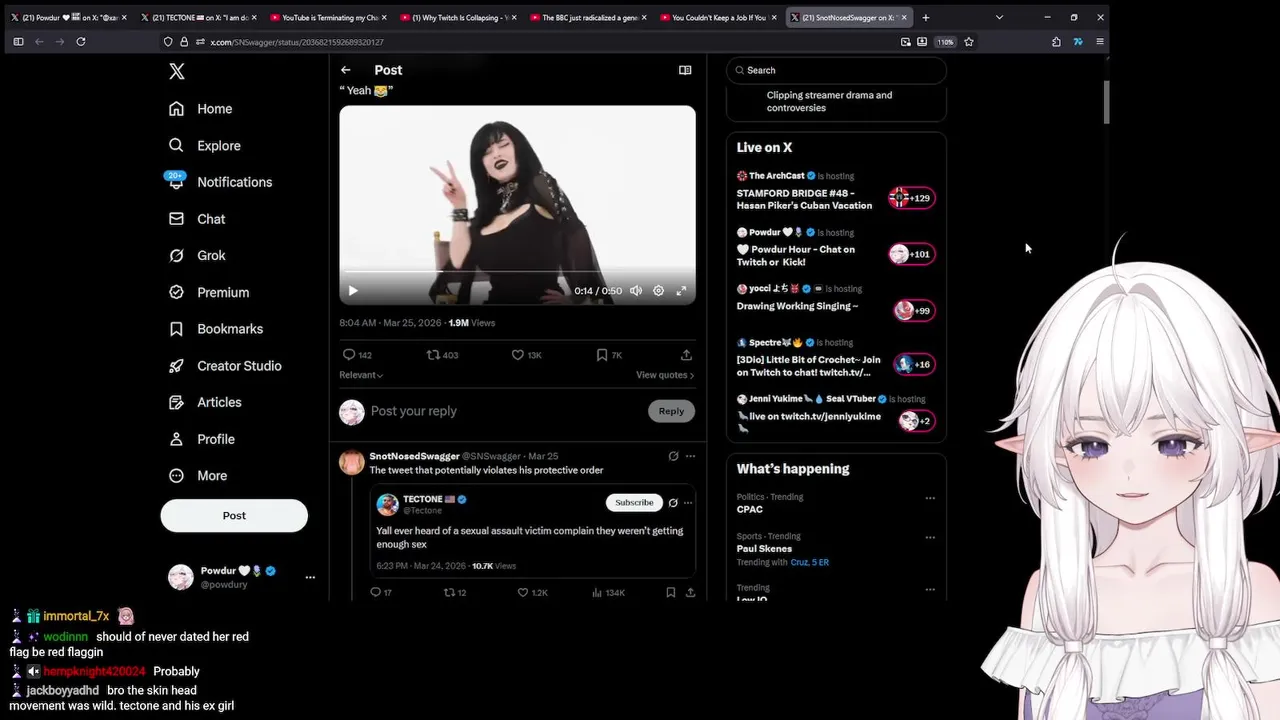Open account options dots next to Powdur
This screenshot has height=720, width=1280.
tap(310, 577)
